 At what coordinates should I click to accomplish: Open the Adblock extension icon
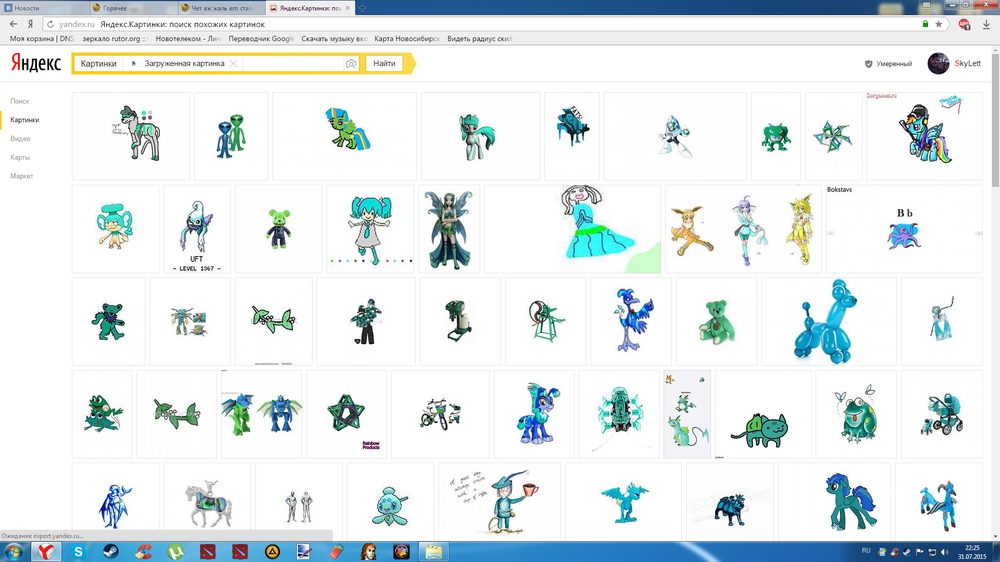pyautogui.click(x=964, y=24)
